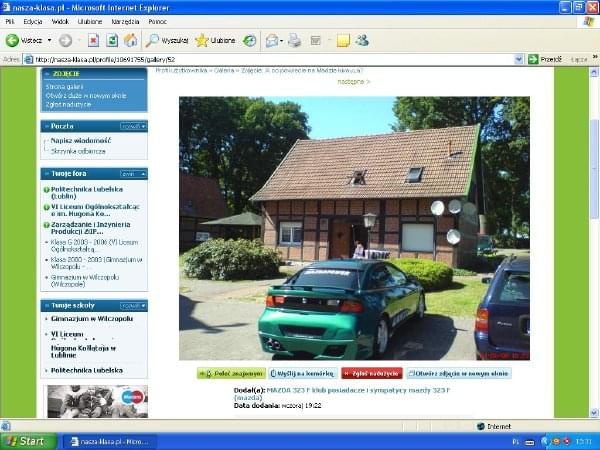Open Favorites (Ulubione) star button
The height and width of the screenshot is (450, 600).
coord(216,41)
